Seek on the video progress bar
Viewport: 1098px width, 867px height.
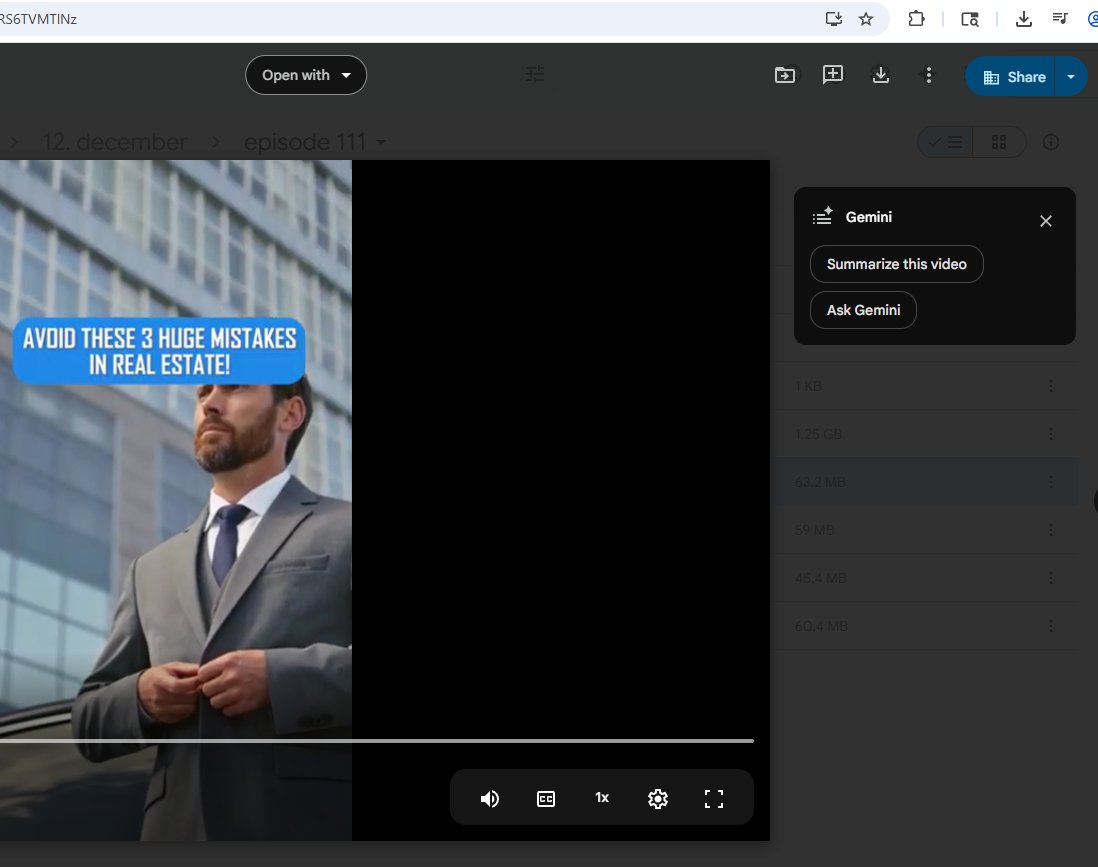(x=377, y=740)
